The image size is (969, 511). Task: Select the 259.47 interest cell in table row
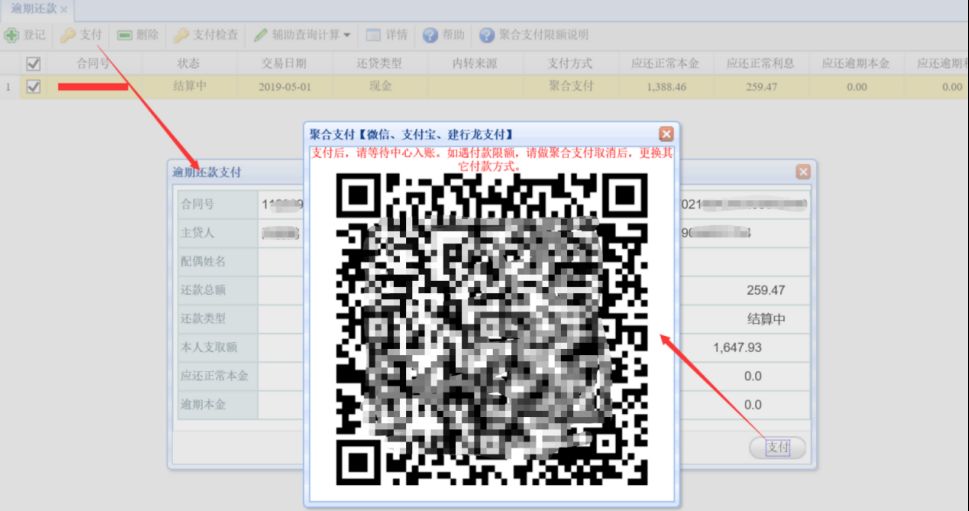pos(761,87)
